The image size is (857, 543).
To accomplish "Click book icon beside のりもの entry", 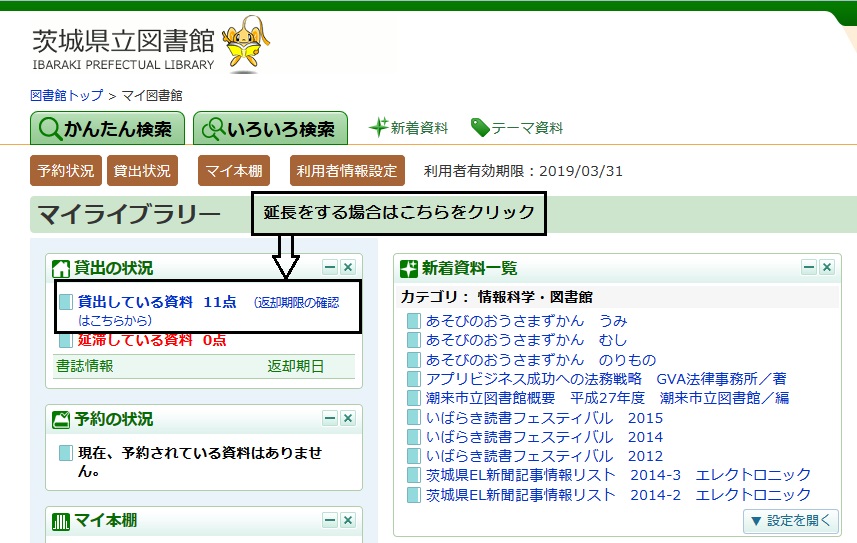I will [x=414, y=360].
